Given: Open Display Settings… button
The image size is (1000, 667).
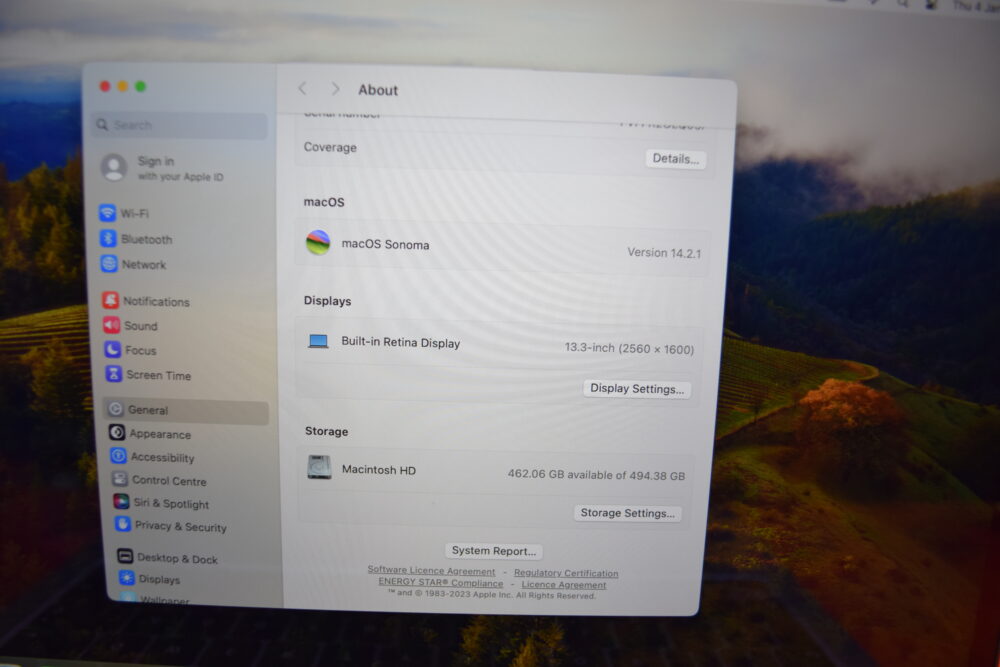Looking at the screenshot, I should coord(637,388).
